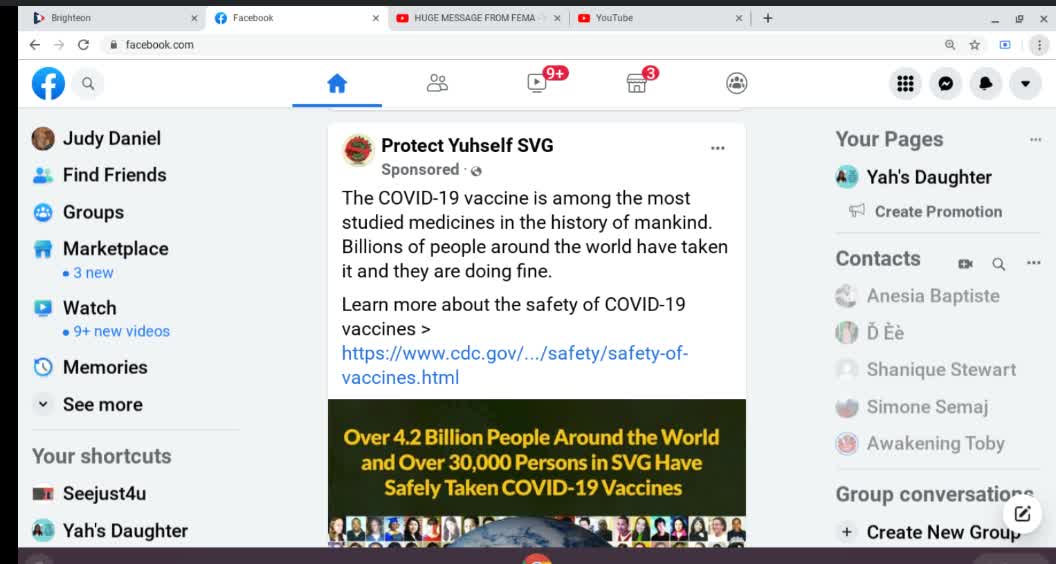Open a new browser tab
Screen dimensions: 1056x564
pyautogui.click(x=768, y=18)
